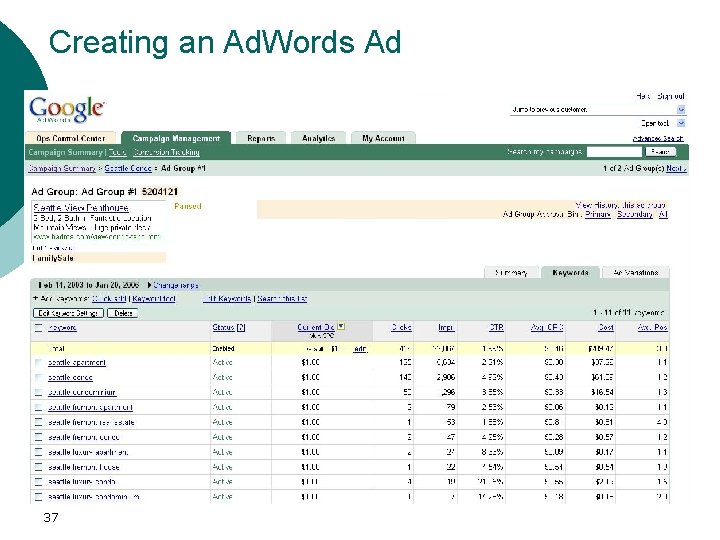
Task: Check the seattle condo keyword checkbox
Action: coord(39,377)
